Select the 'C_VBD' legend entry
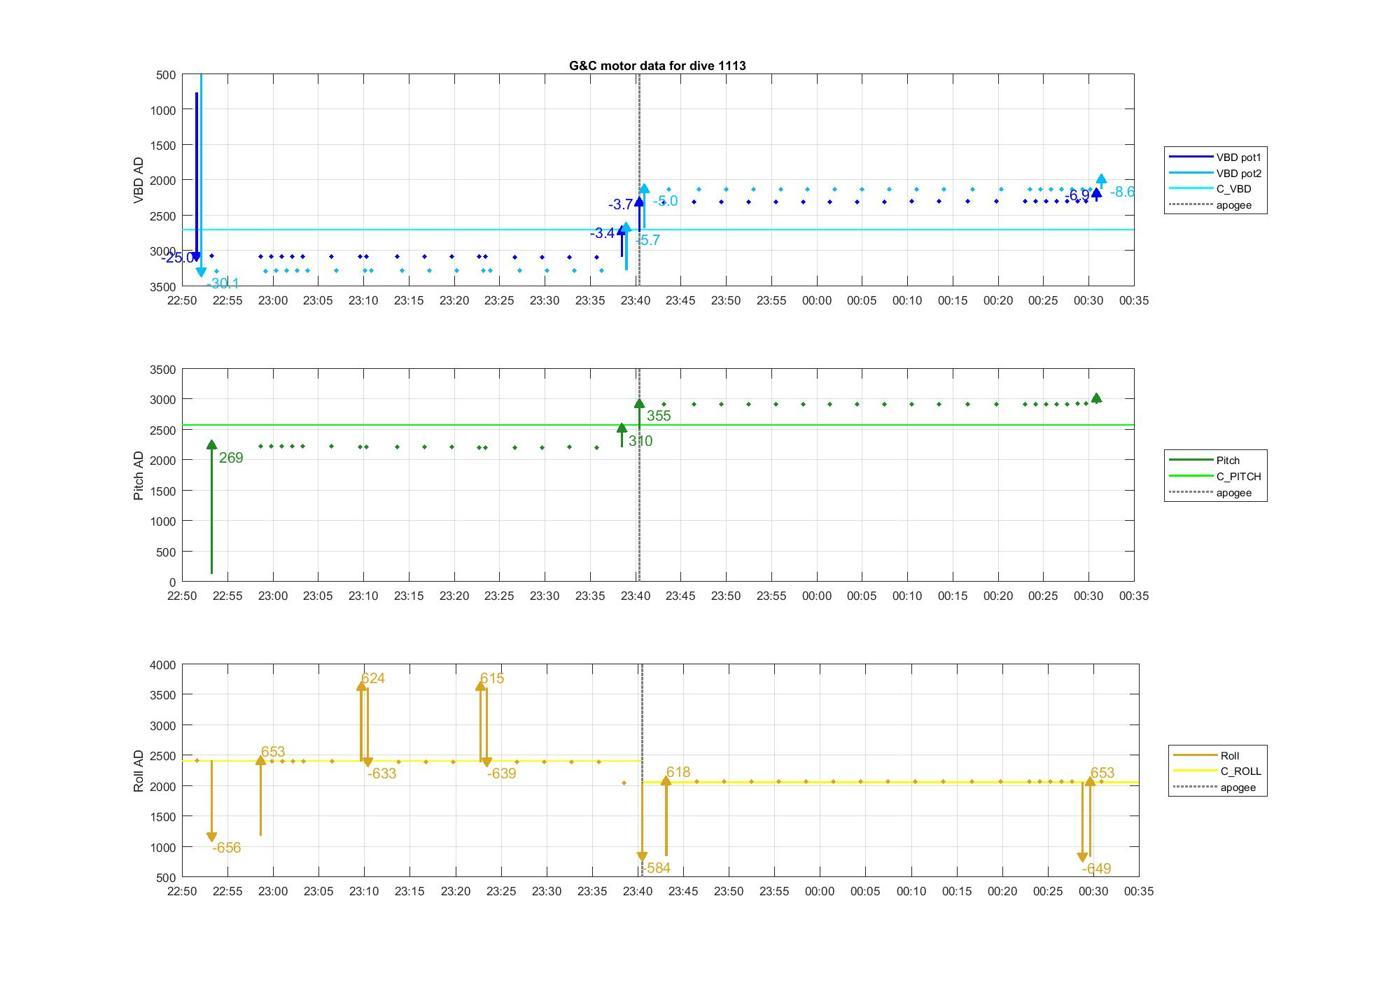Screen dimensions: 1400x986 [1233, 189]
